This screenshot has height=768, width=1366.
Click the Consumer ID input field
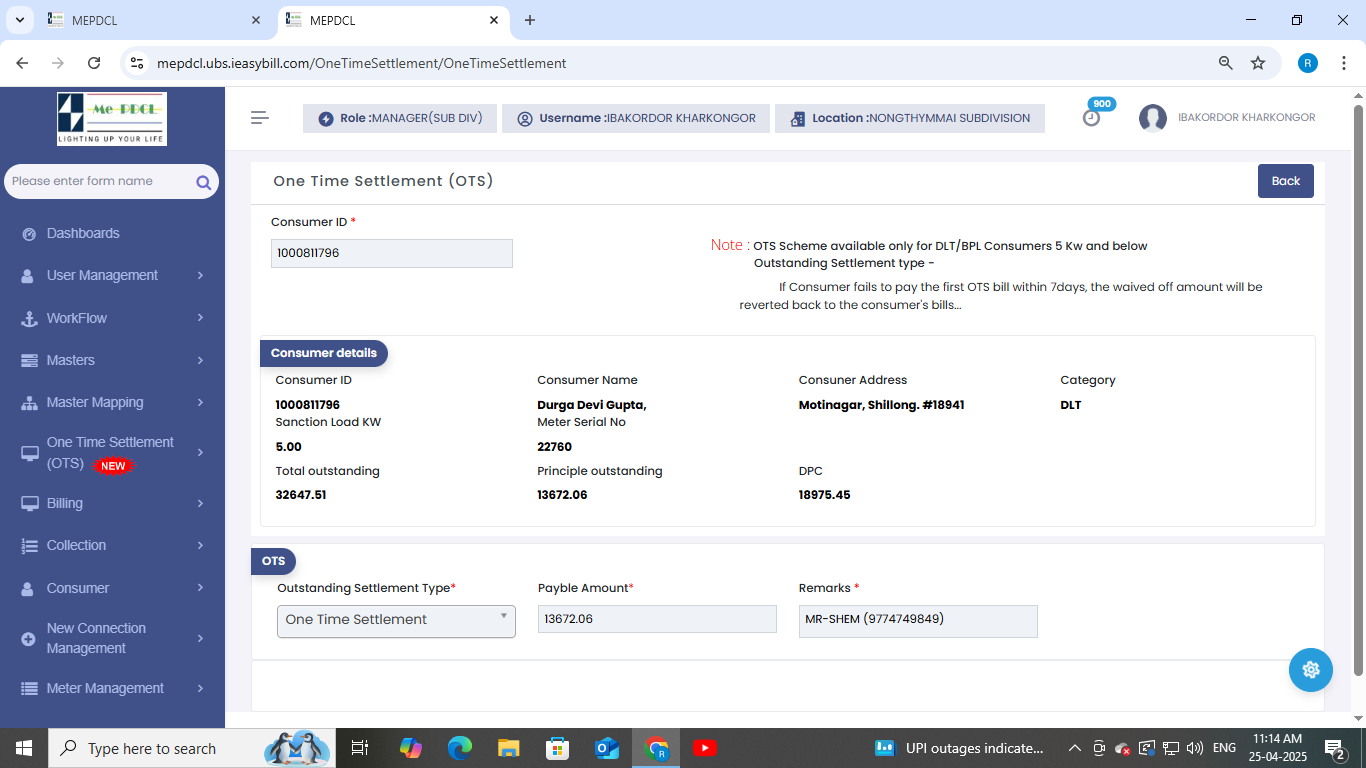pos(392,253)
